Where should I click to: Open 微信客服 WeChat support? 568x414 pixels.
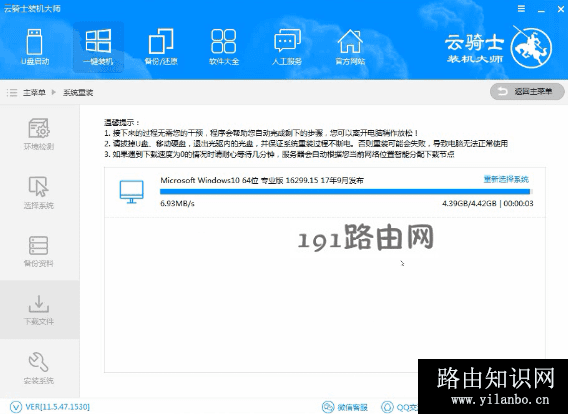pyautogui.click(x=345, y=407)
